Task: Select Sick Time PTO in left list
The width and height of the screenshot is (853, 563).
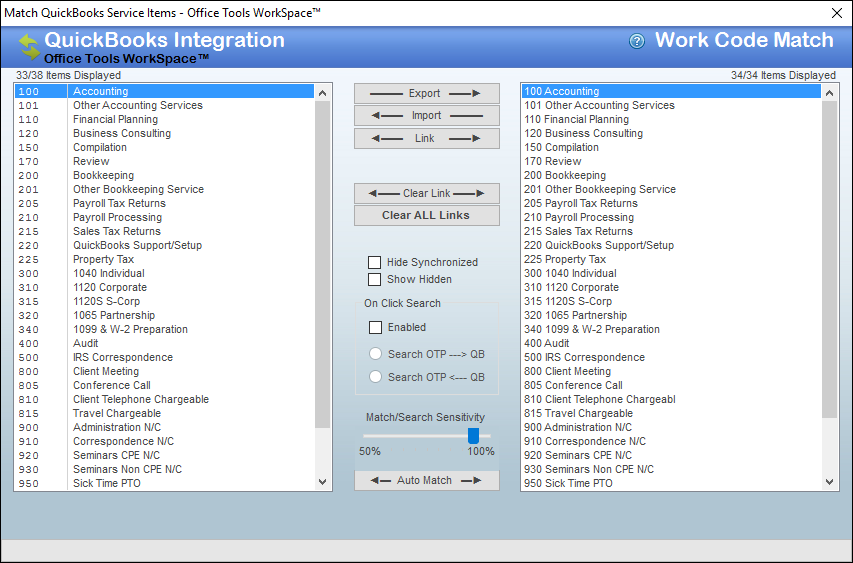Action: point(165,484)
